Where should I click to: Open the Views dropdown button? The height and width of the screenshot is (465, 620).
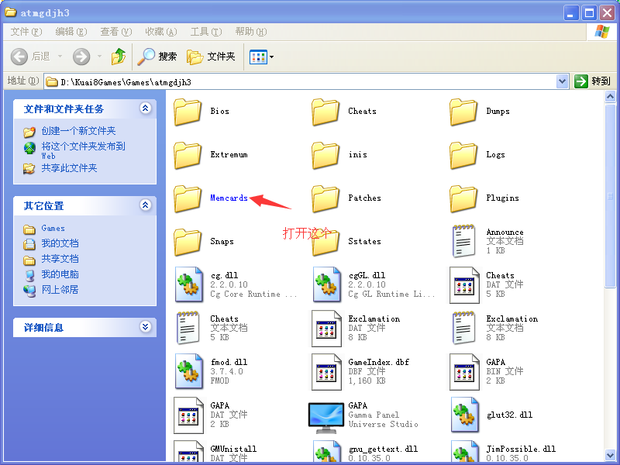pos(260,56)
